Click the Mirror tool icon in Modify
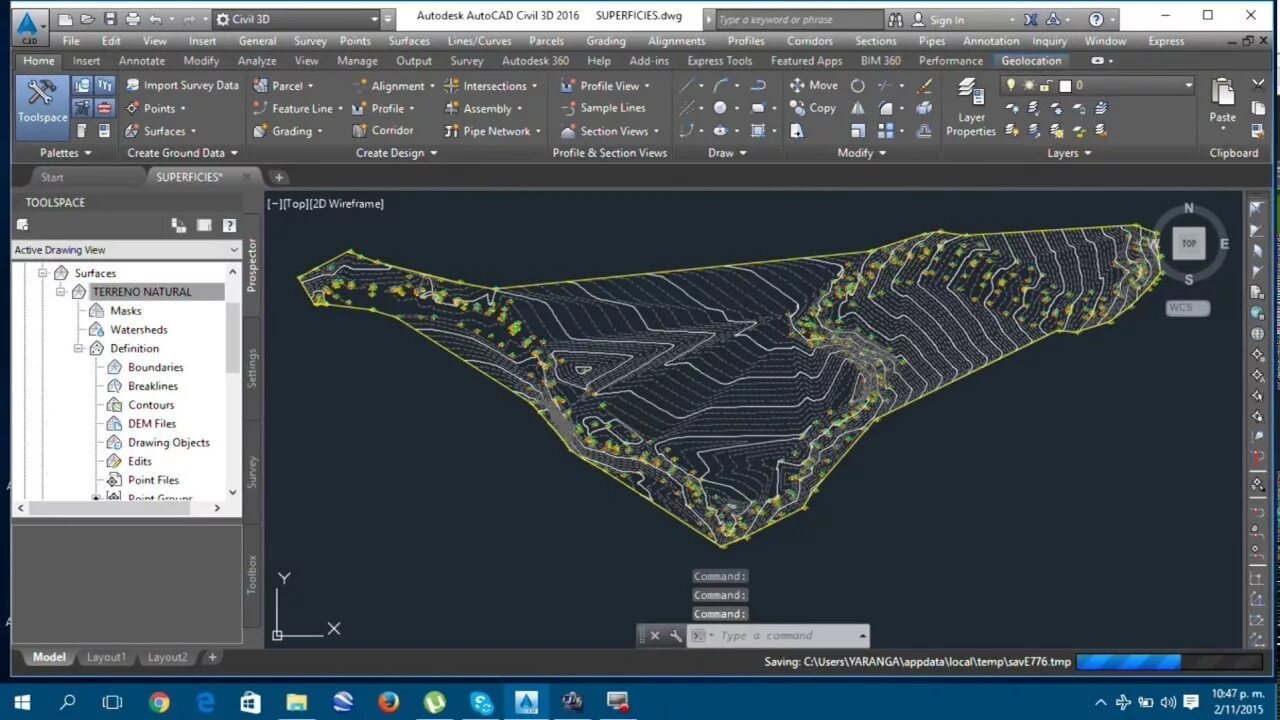The image size is (1280, 720). tap(858, 108)
